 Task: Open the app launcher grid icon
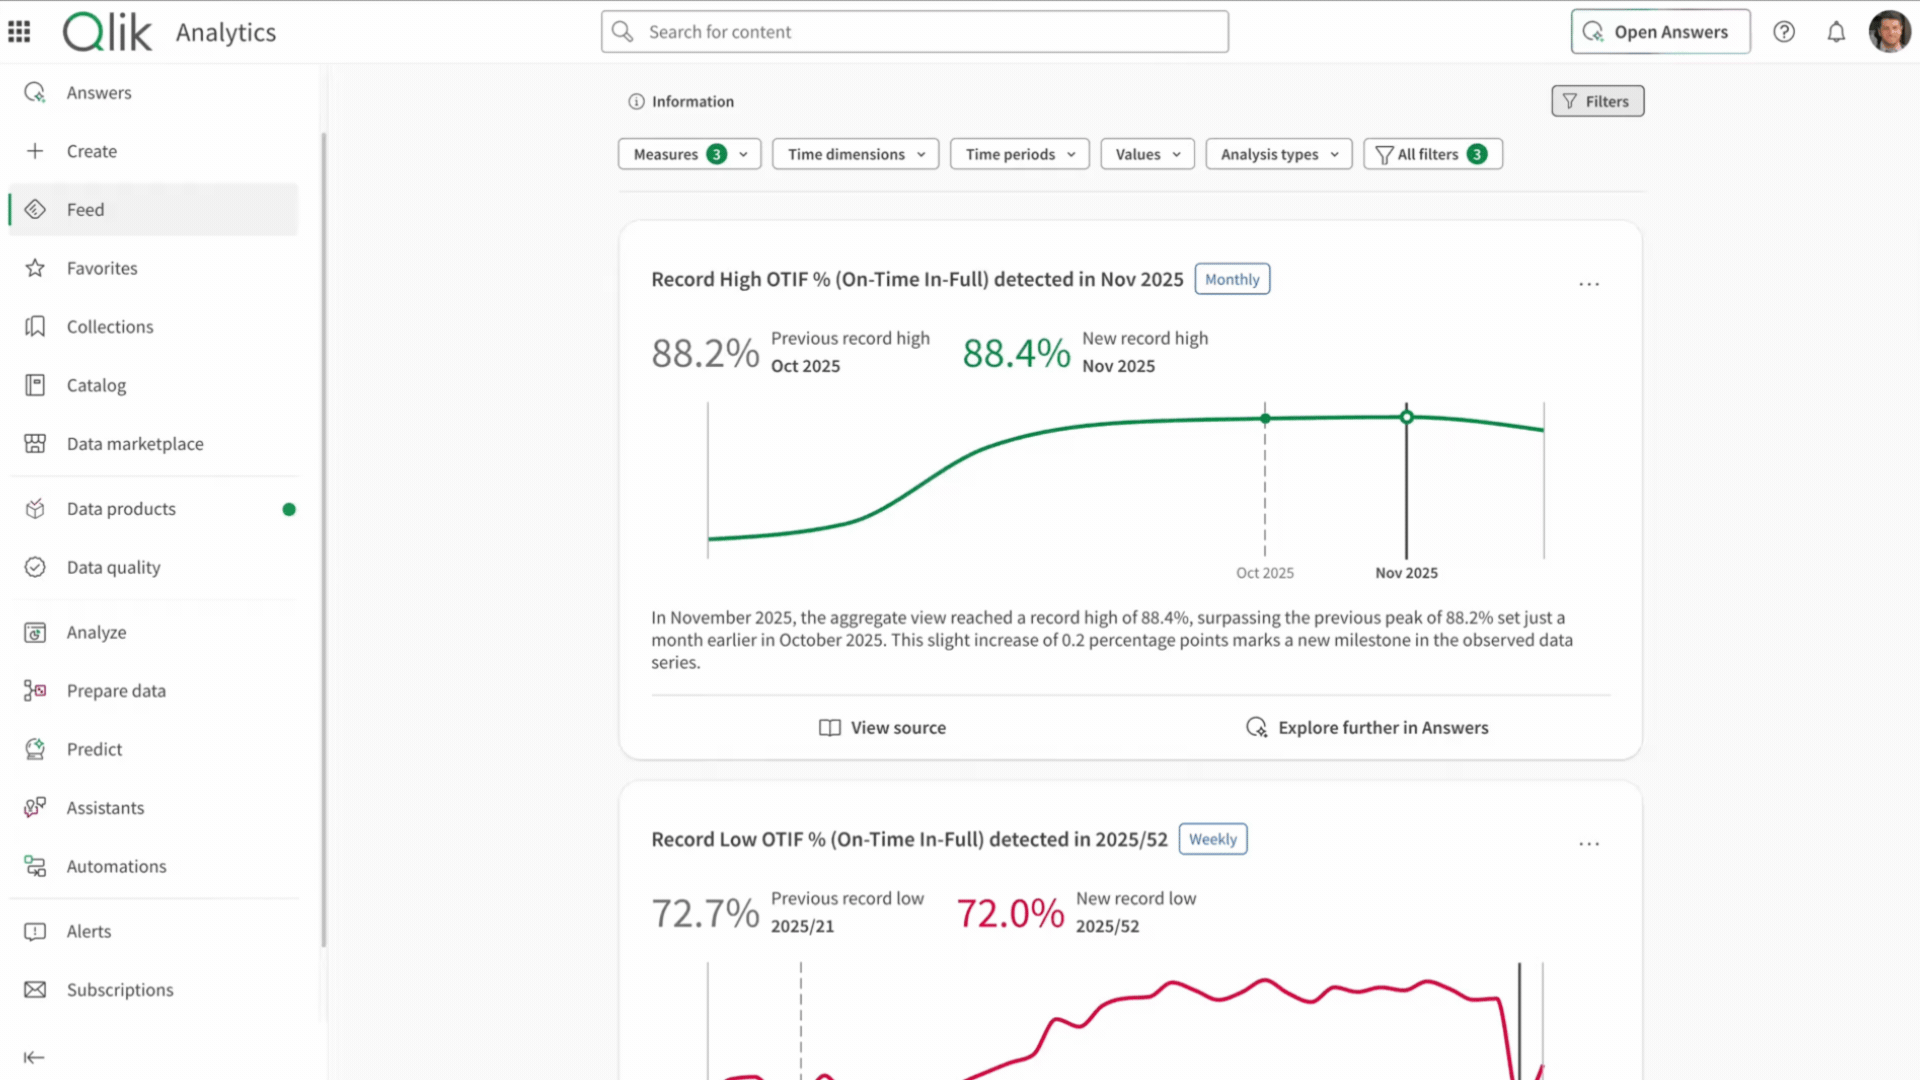pos(19,32)
